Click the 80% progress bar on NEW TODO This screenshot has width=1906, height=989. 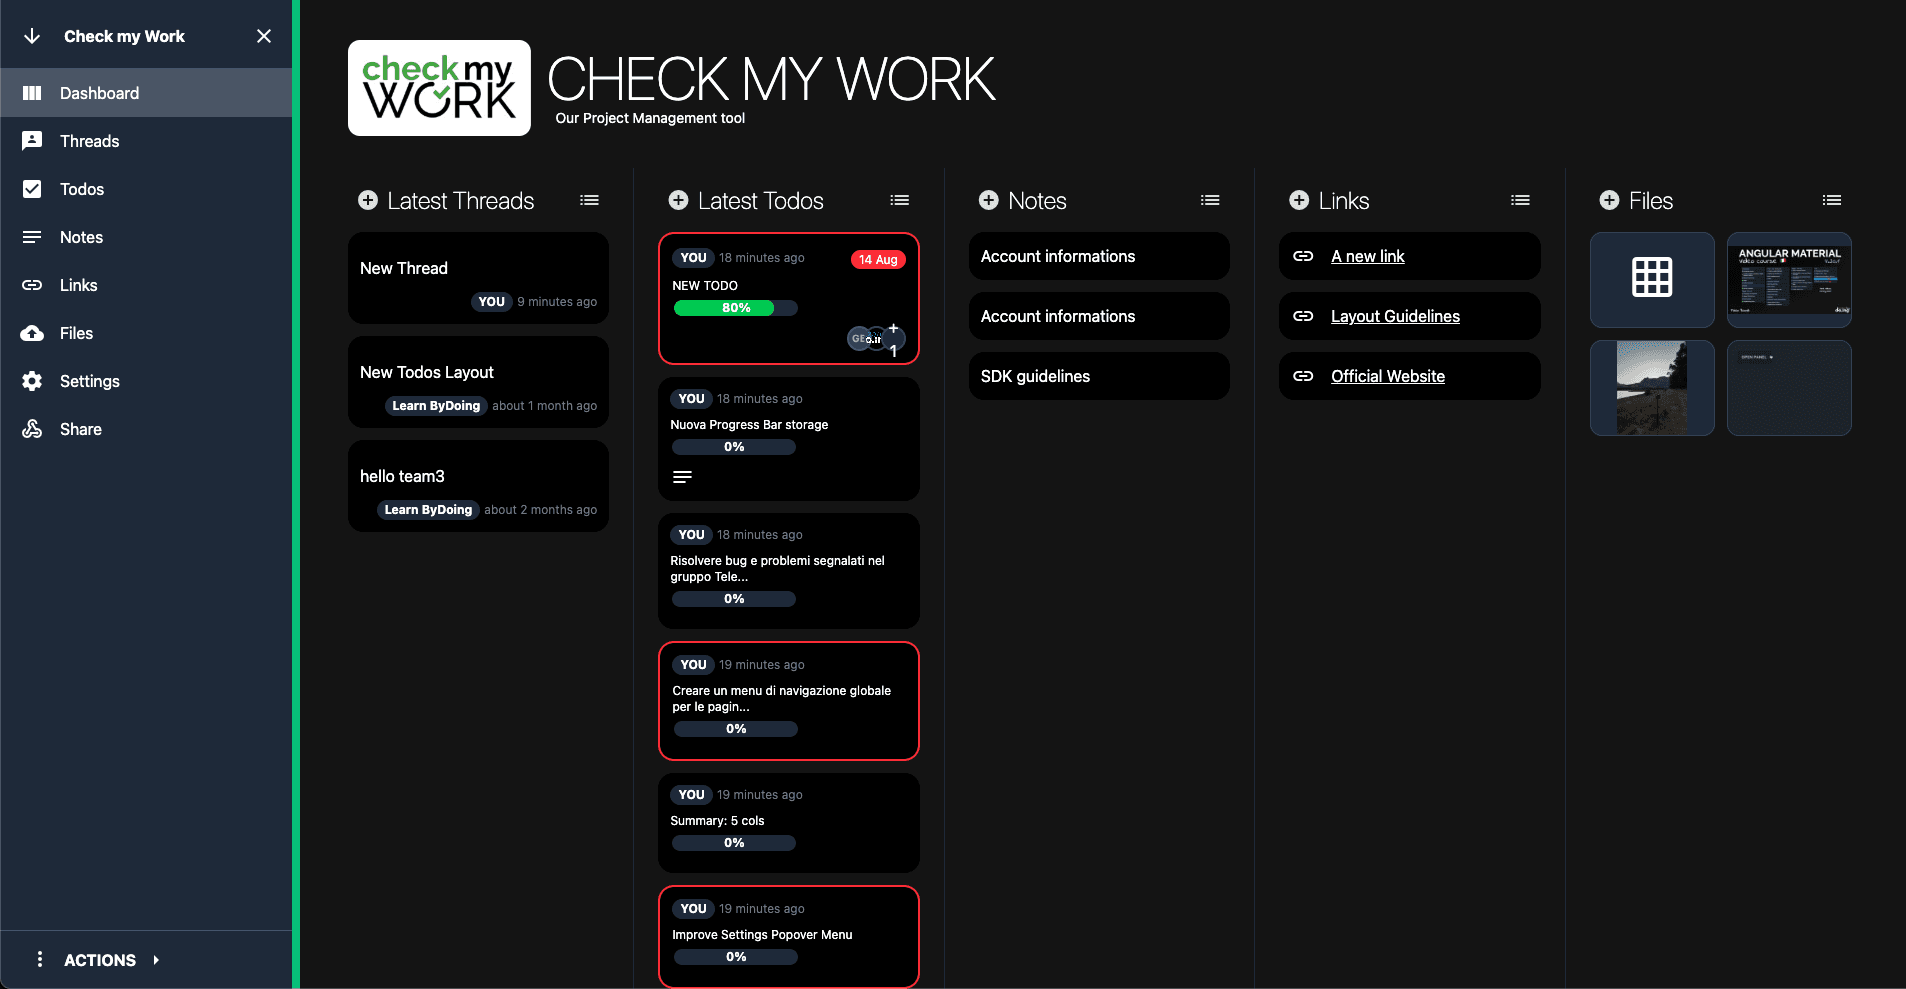(735, 308)
